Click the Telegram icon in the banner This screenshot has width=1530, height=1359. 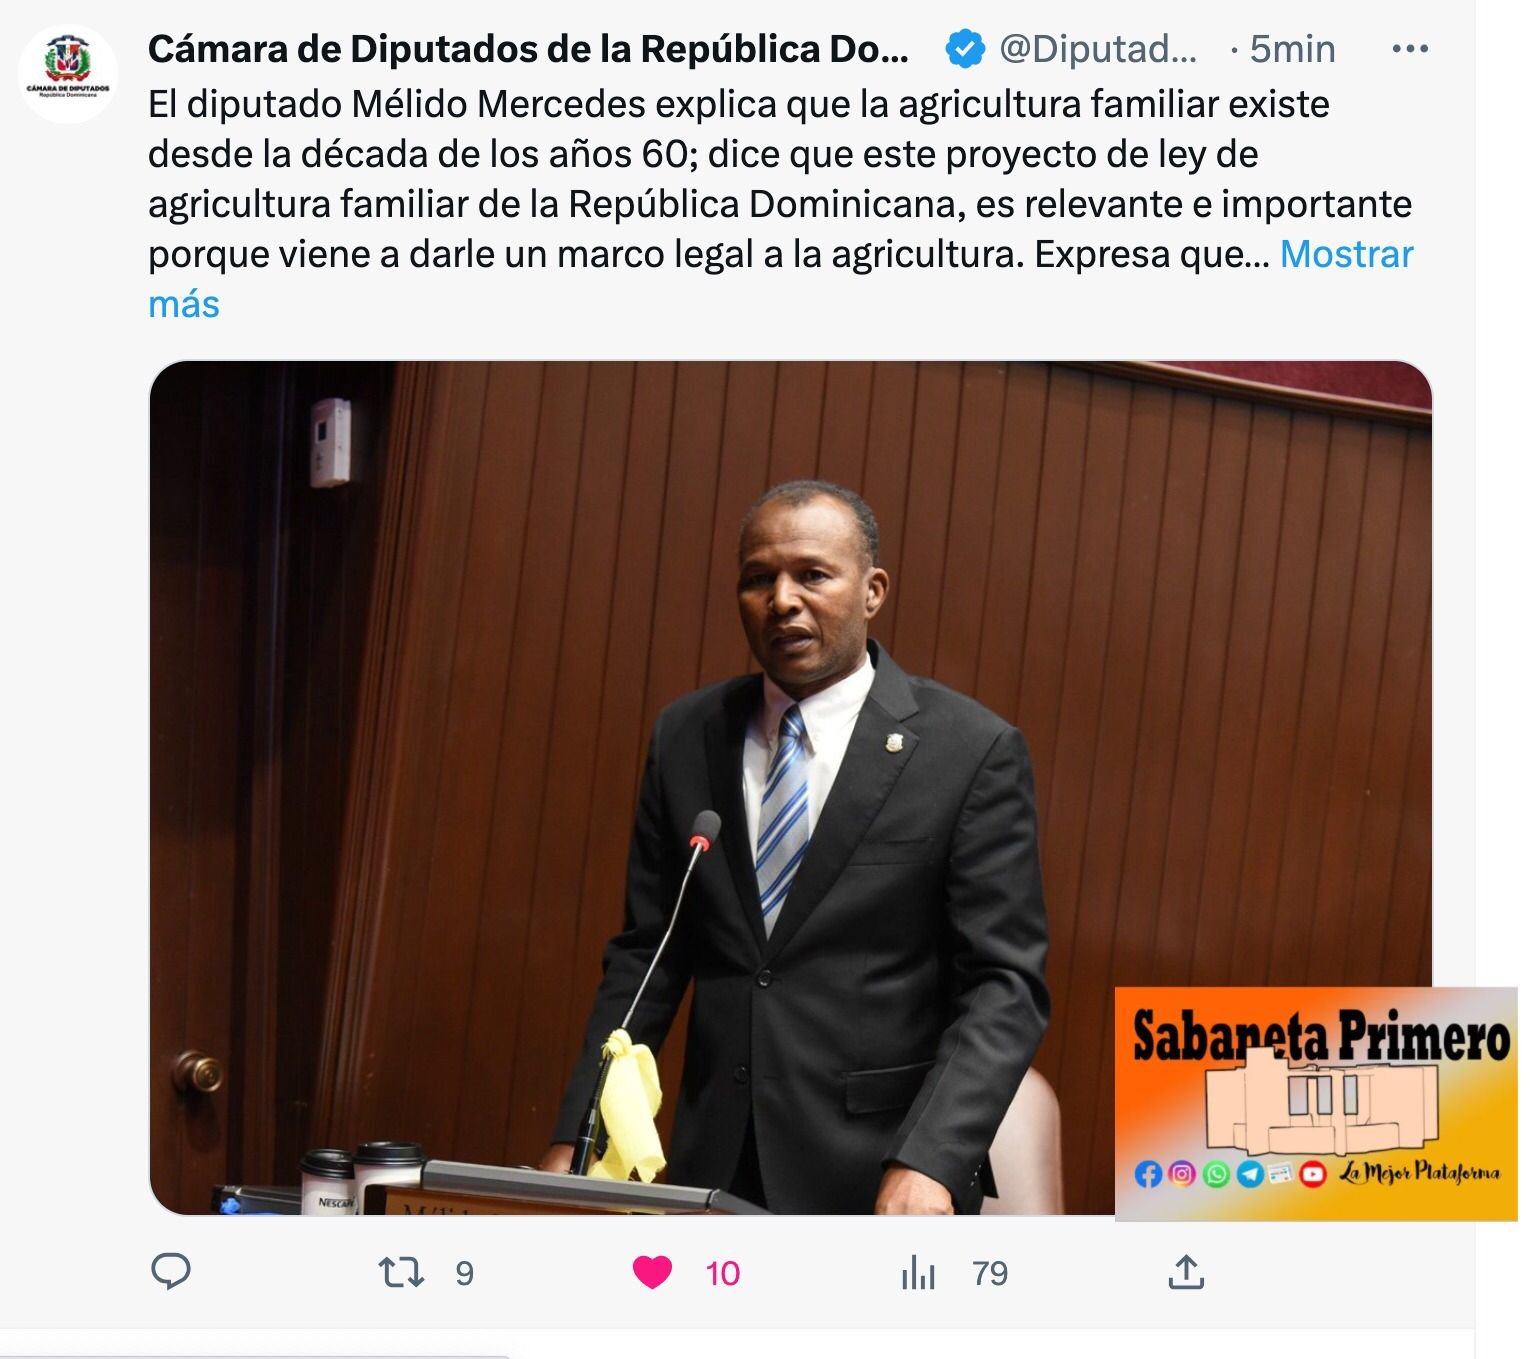[1250, 1174]
